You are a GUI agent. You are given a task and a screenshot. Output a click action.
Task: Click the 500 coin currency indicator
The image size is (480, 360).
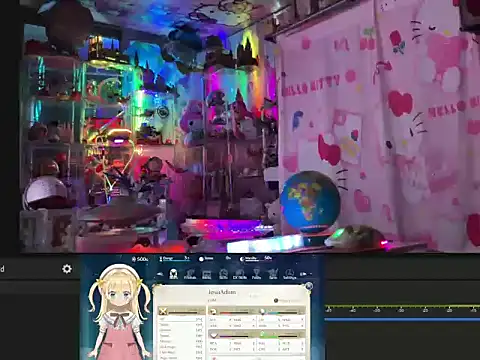(140, 259)
